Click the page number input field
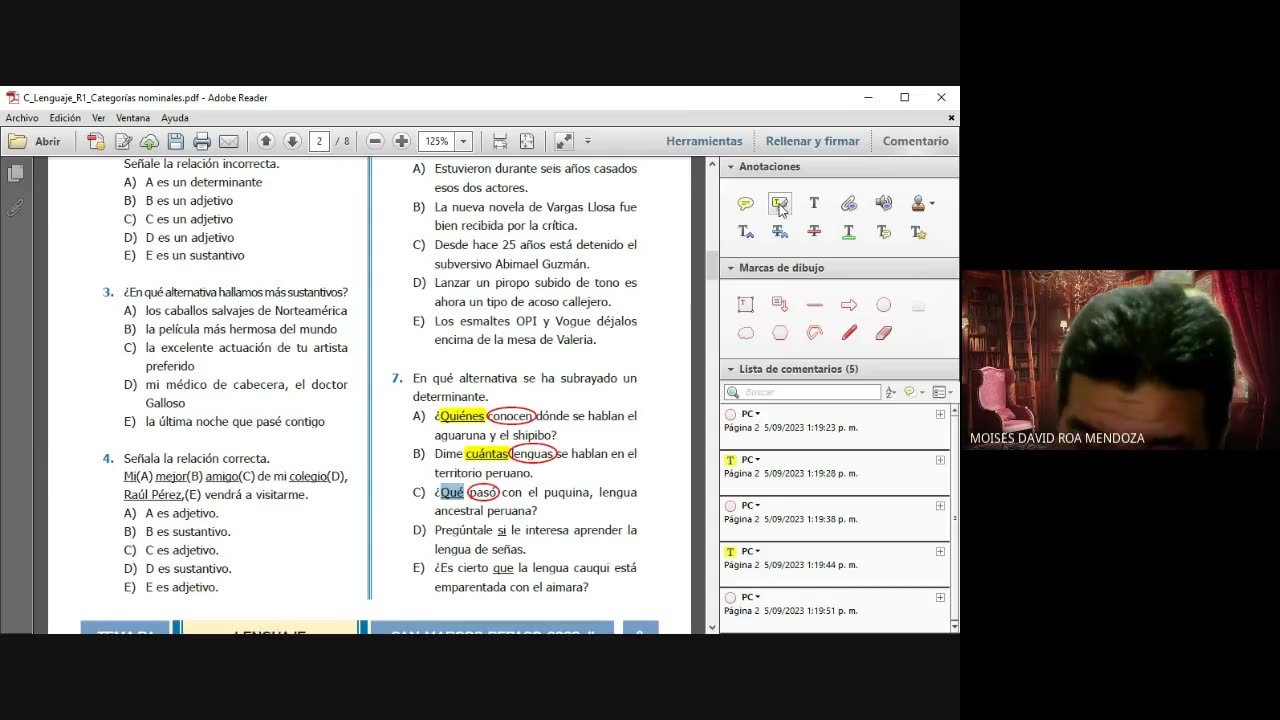 (319, 141)
